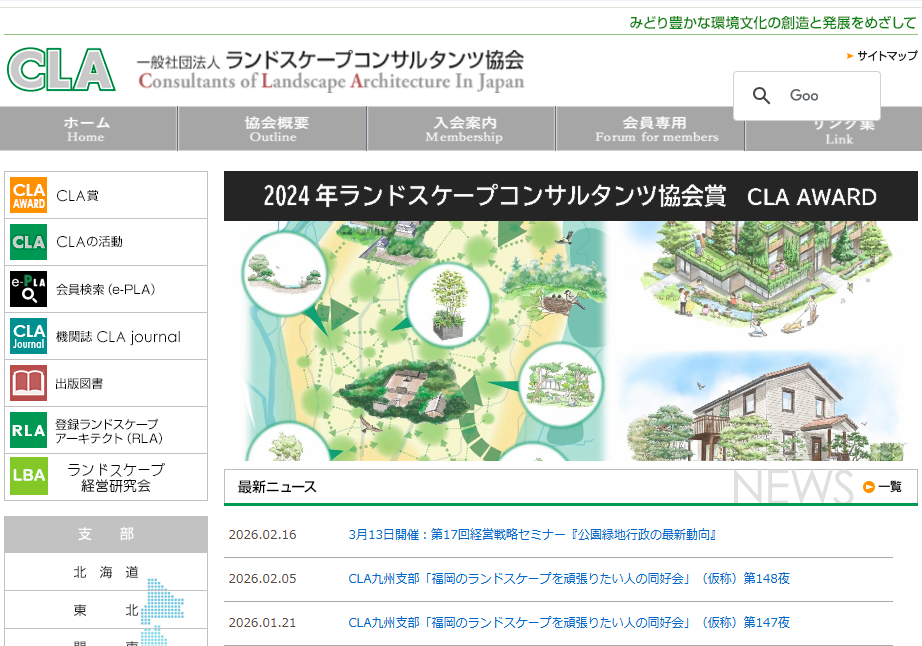This screenshot has height=646, width=922.
Task: Open the orange CLA AWARD sidebar icon
Action: coord(29,195)
